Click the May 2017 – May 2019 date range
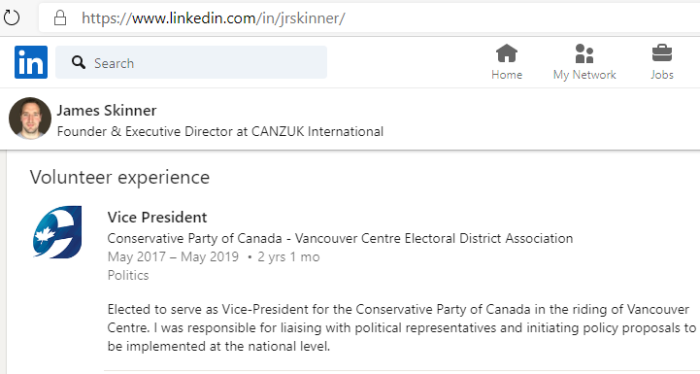This screenshot has height=374, width=700. click(173, 257)
